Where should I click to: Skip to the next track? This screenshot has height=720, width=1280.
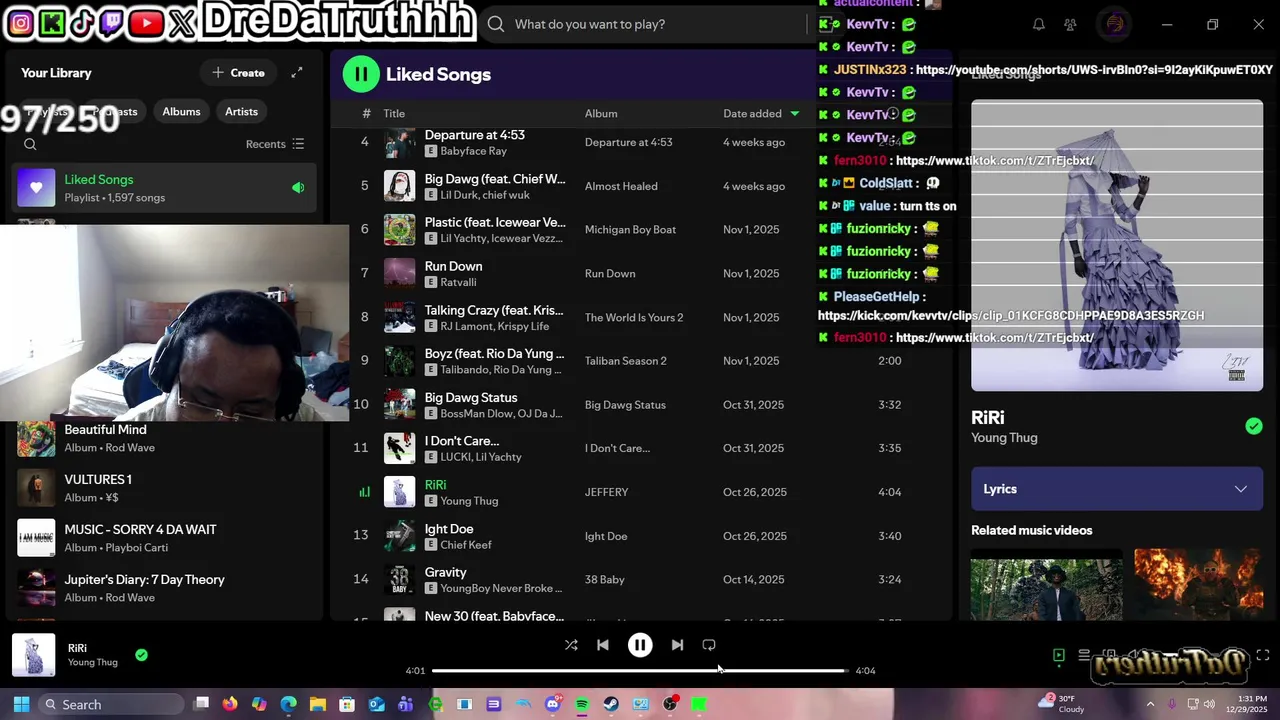tap(677, 645)
